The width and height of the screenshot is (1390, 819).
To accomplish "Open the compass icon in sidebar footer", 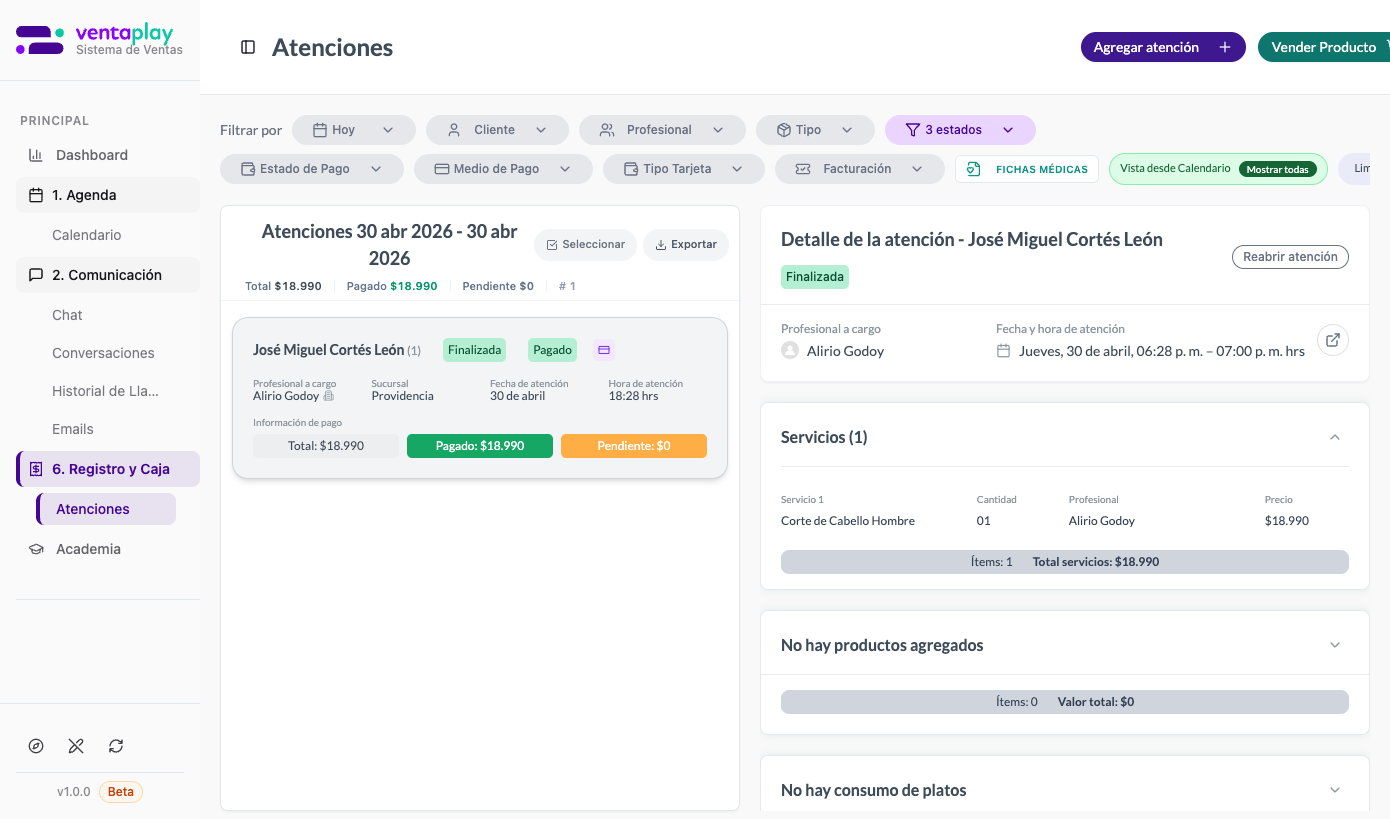I will click(36, 746).
